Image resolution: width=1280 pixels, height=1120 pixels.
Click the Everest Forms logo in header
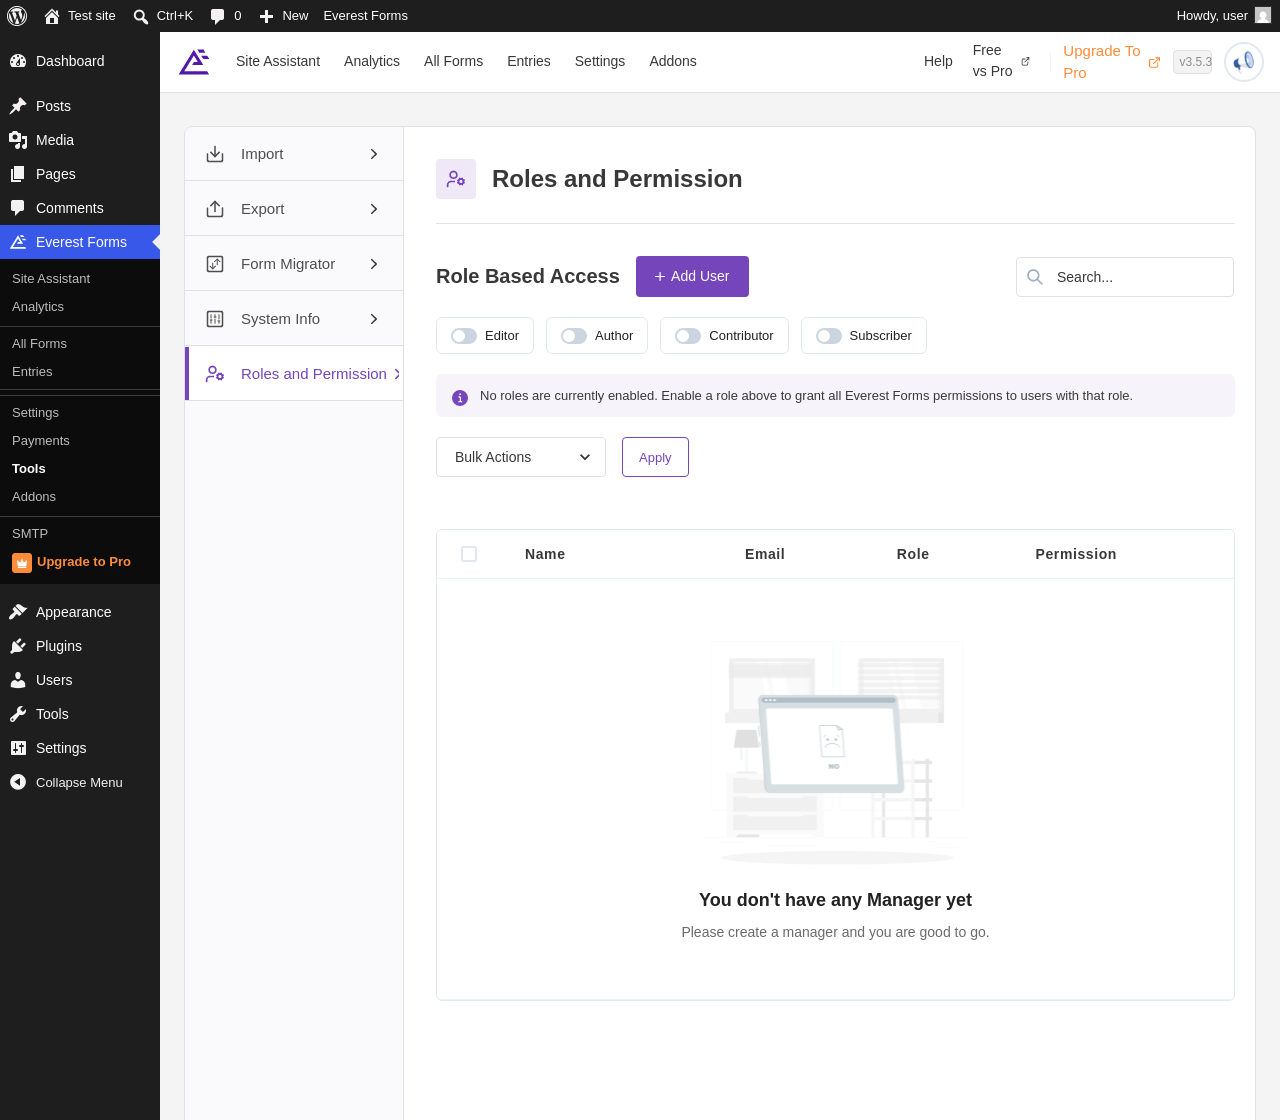pyautogui.click(x=194, y=62)
